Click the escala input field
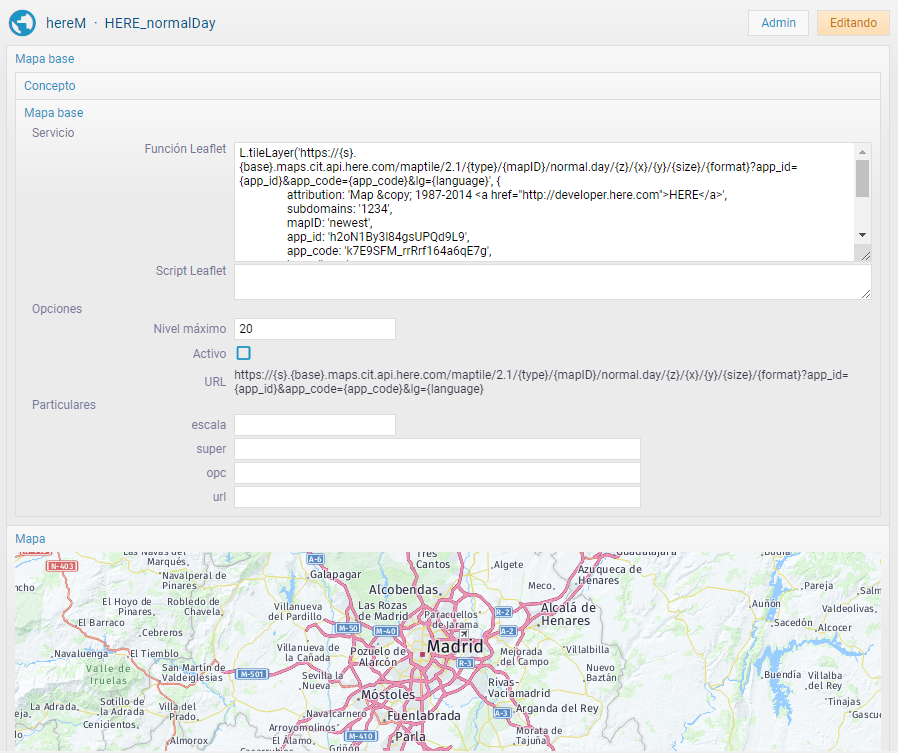 pyautogui.click(x=315, y=425)
